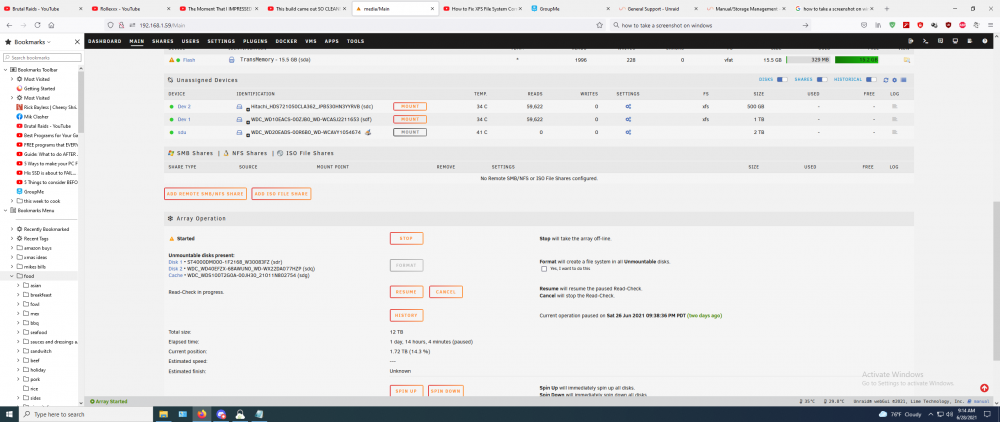The image size is (1000, 422).
Task: Toggle the DISKS switch
Action: (782, 80)
